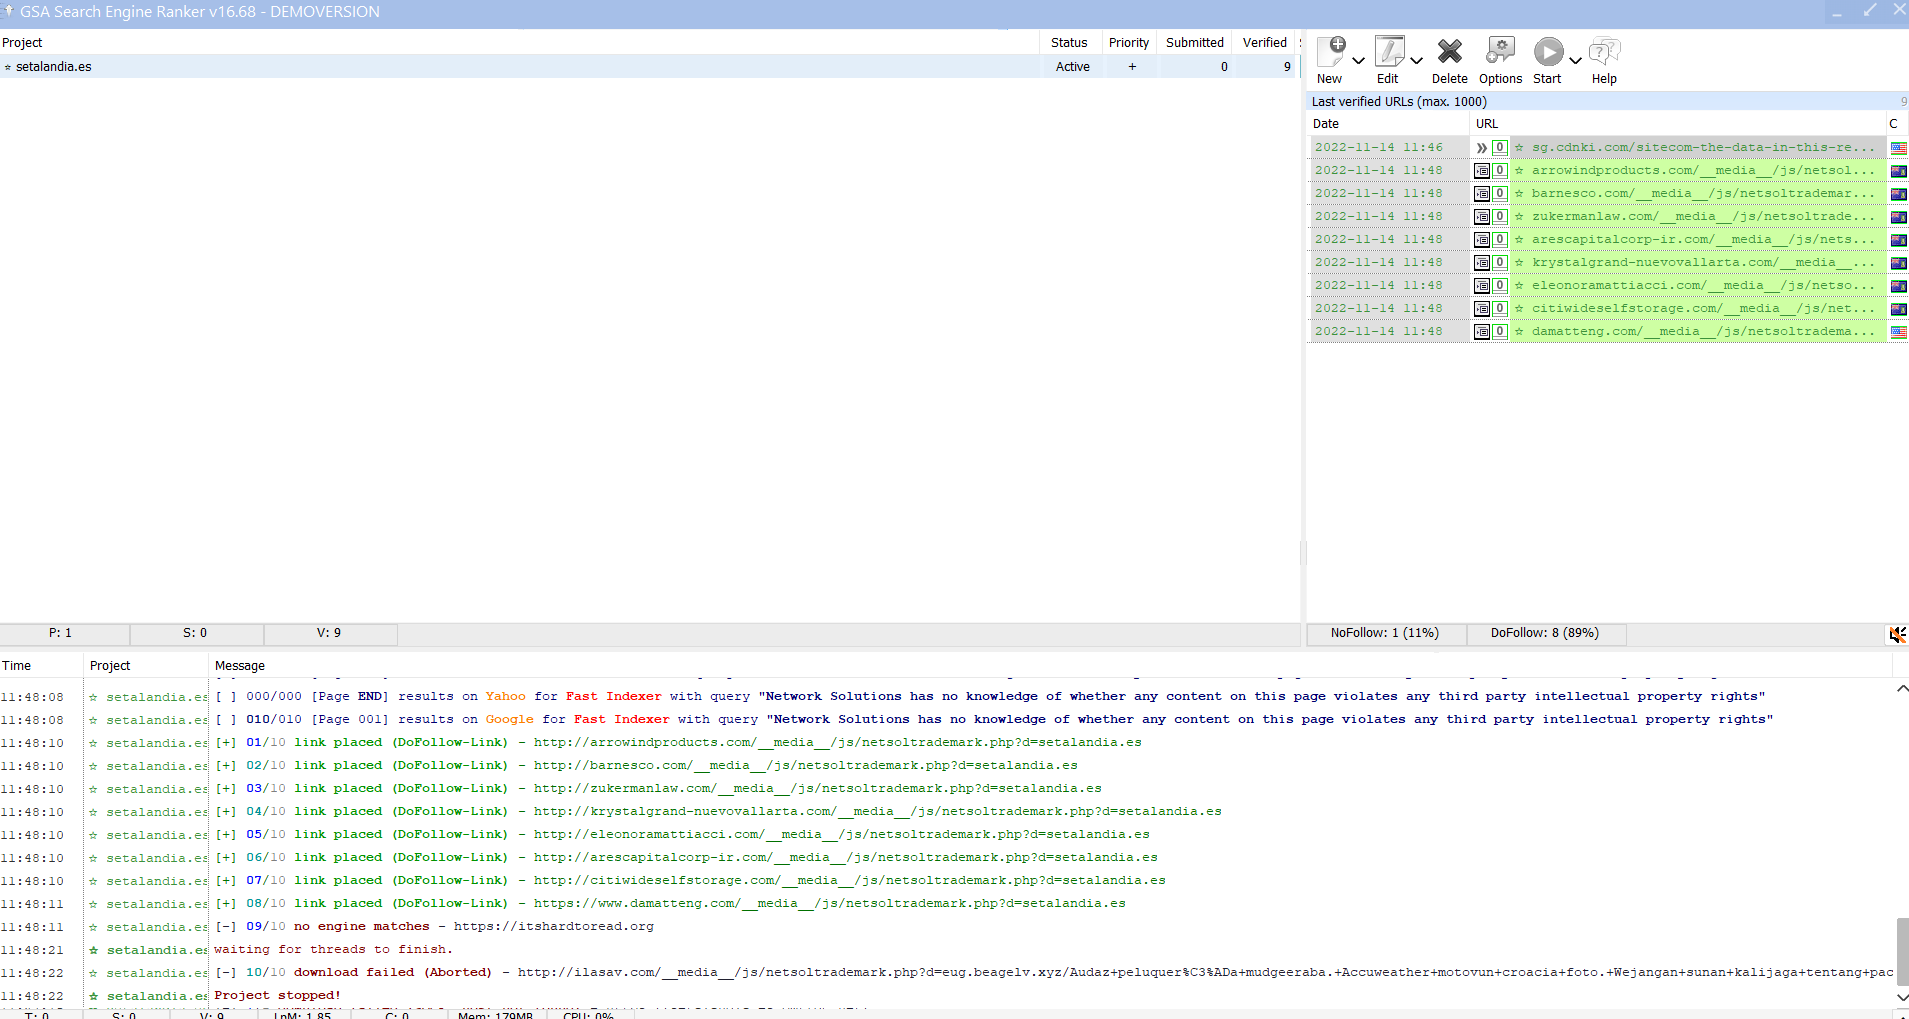The height and width of the screenshot is (1019, 1909).
Task: Click the Message column header in log
Action: click(1050, 666)
